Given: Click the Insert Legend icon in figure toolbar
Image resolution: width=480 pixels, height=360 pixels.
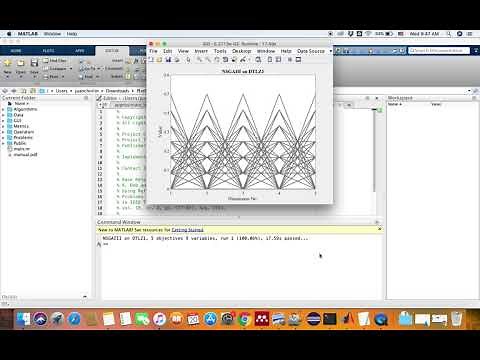Looking at the screenshot, I should [278, 60].
